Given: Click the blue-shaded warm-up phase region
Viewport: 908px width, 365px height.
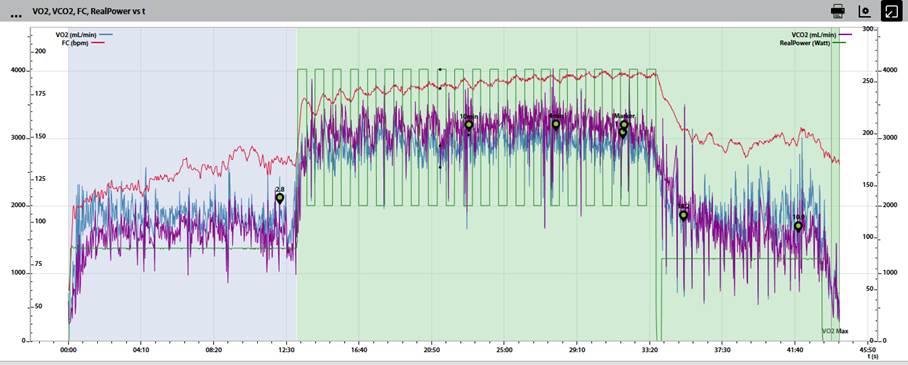Looking at the screenshot, I should [182, 184].
